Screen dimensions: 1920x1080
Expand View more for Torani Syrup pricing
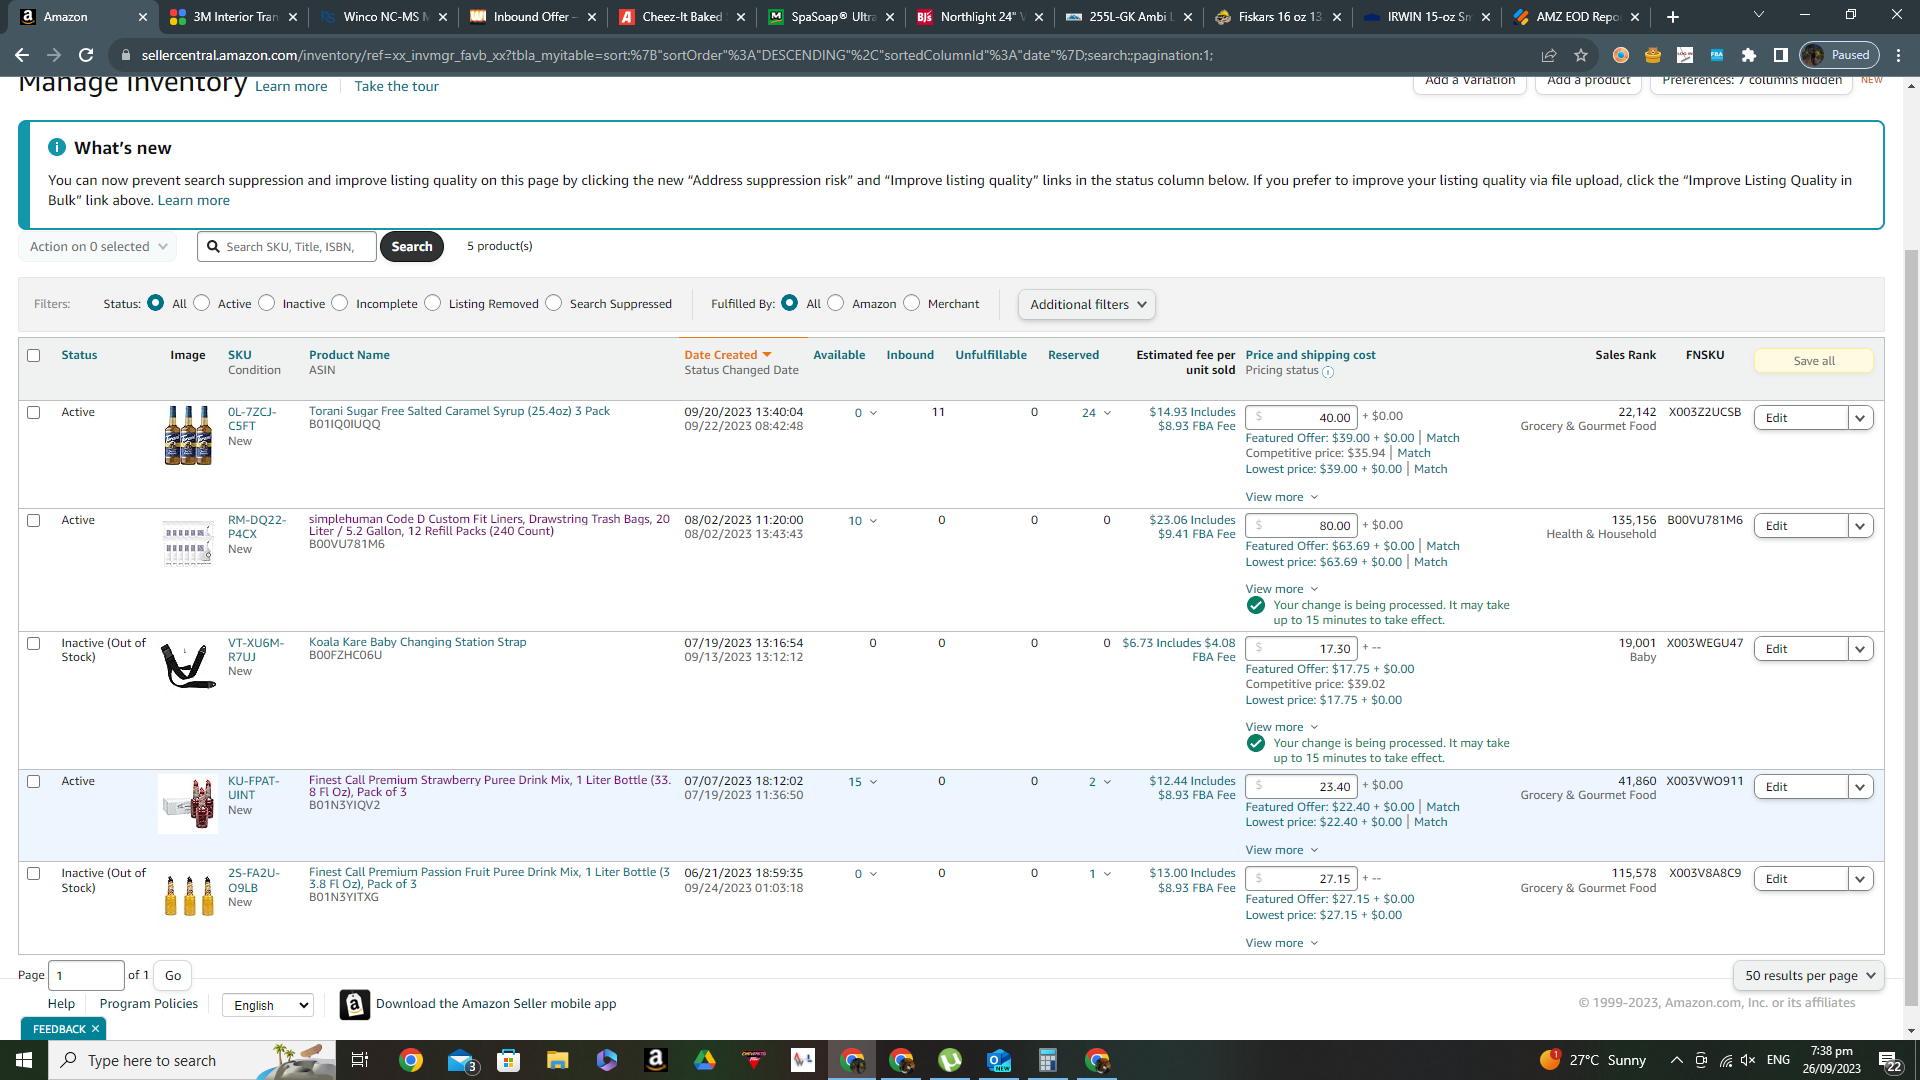pos(1282,497)
